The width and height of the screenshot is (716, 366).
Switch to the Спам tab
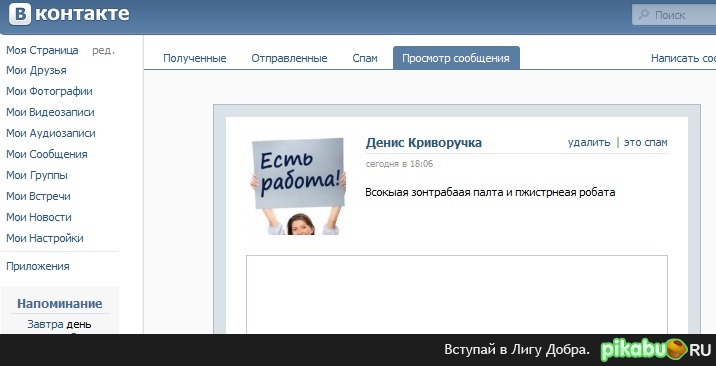point(365,58)
